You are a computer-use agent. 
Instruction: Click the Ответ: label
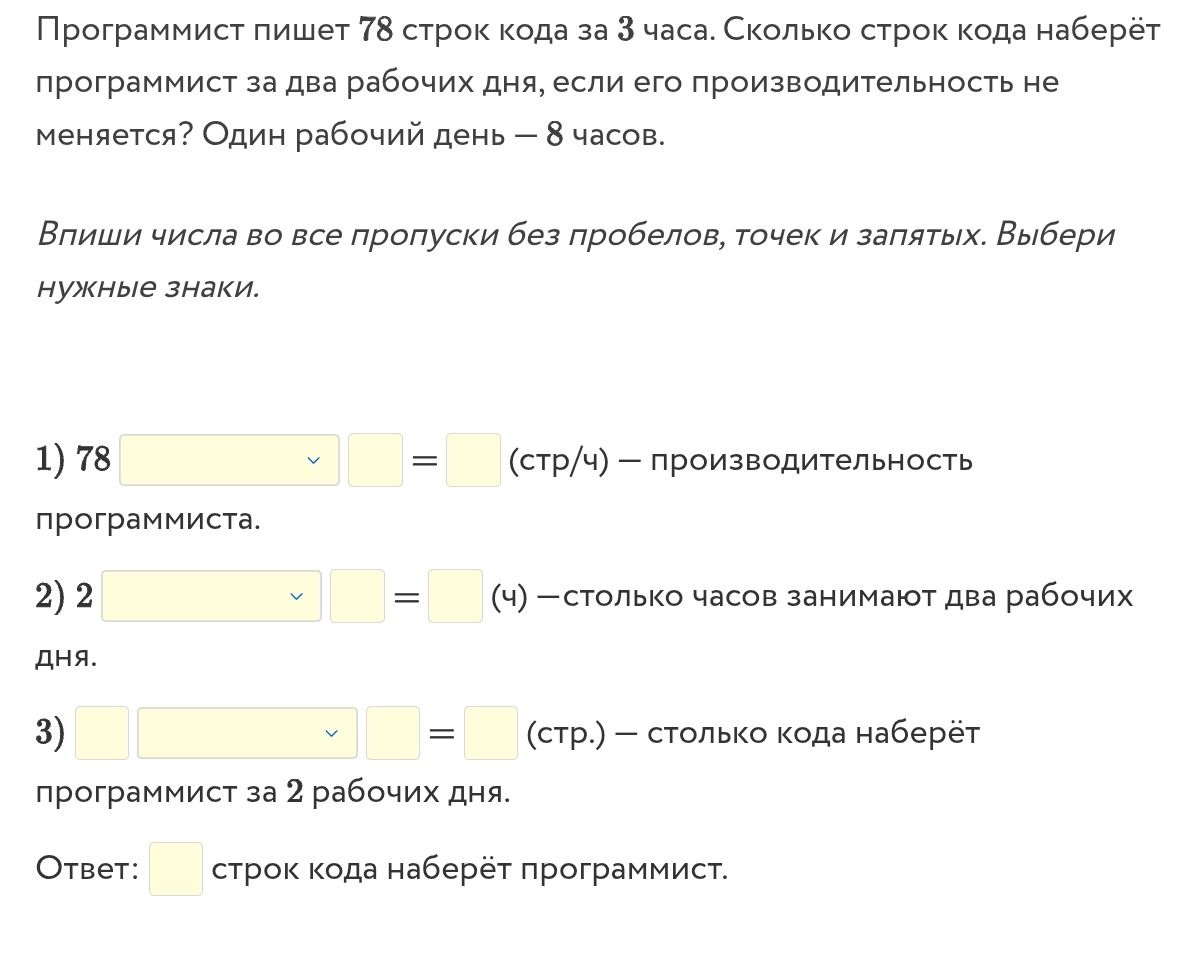tap(87, 869)
